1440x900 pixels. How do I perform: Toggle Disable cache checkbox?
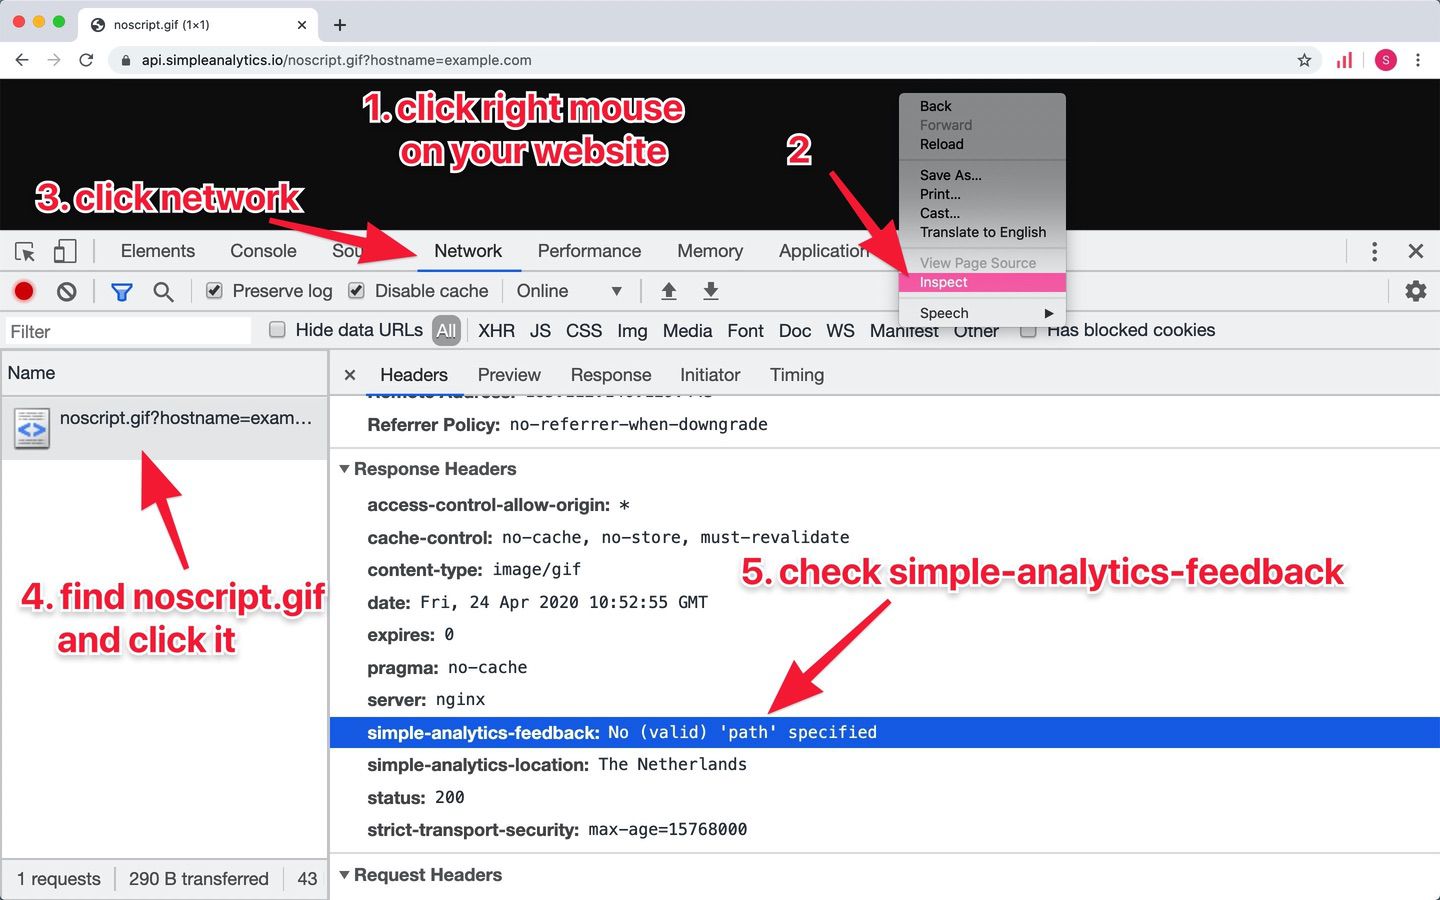356,291
